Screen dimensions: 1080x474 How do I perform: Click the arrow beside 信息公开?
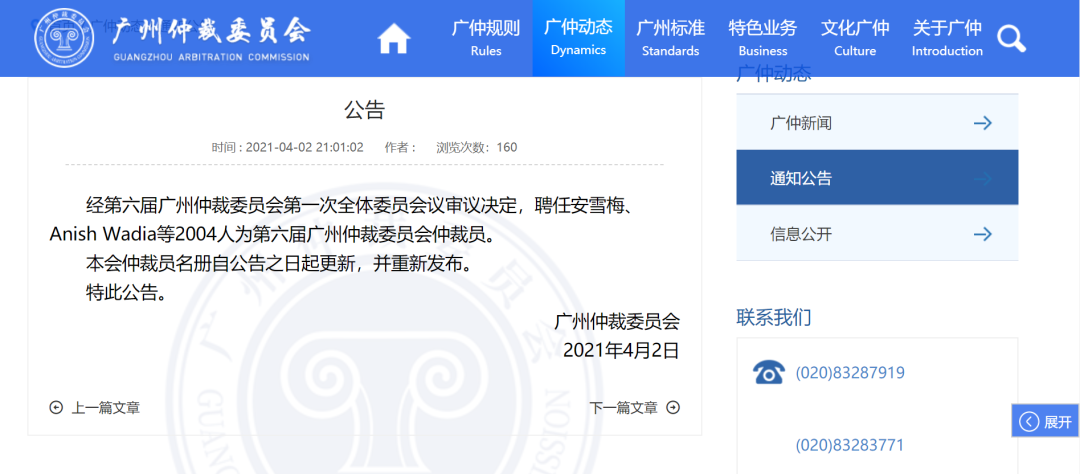click(x=982, y=234)
